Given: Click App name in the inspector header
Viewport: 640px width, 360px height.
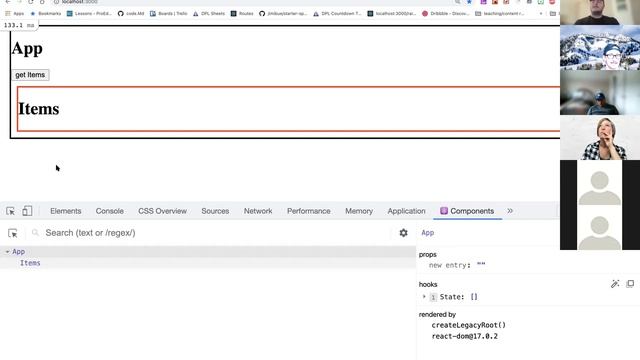Looking at the screenshot, I should click(x=427, y=233).
